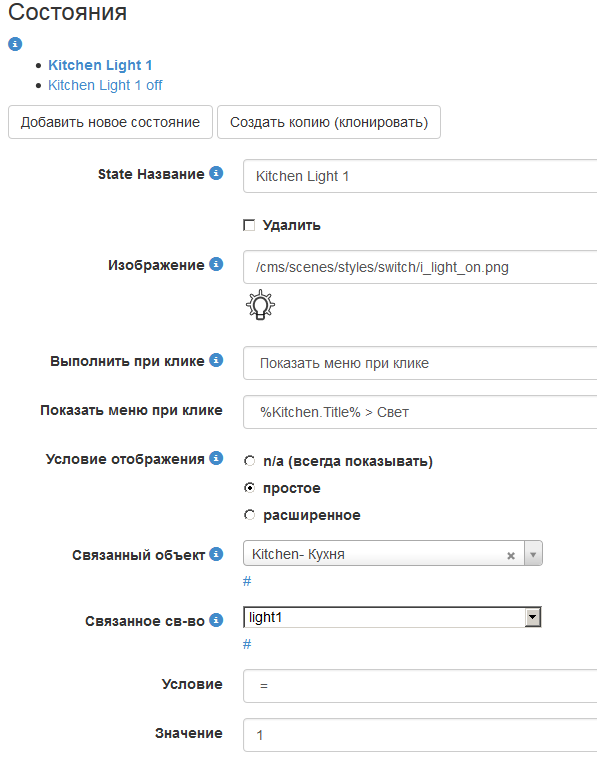
Task: Open the Связанный объект dropdown arrow
Action: tap(533, 554)
